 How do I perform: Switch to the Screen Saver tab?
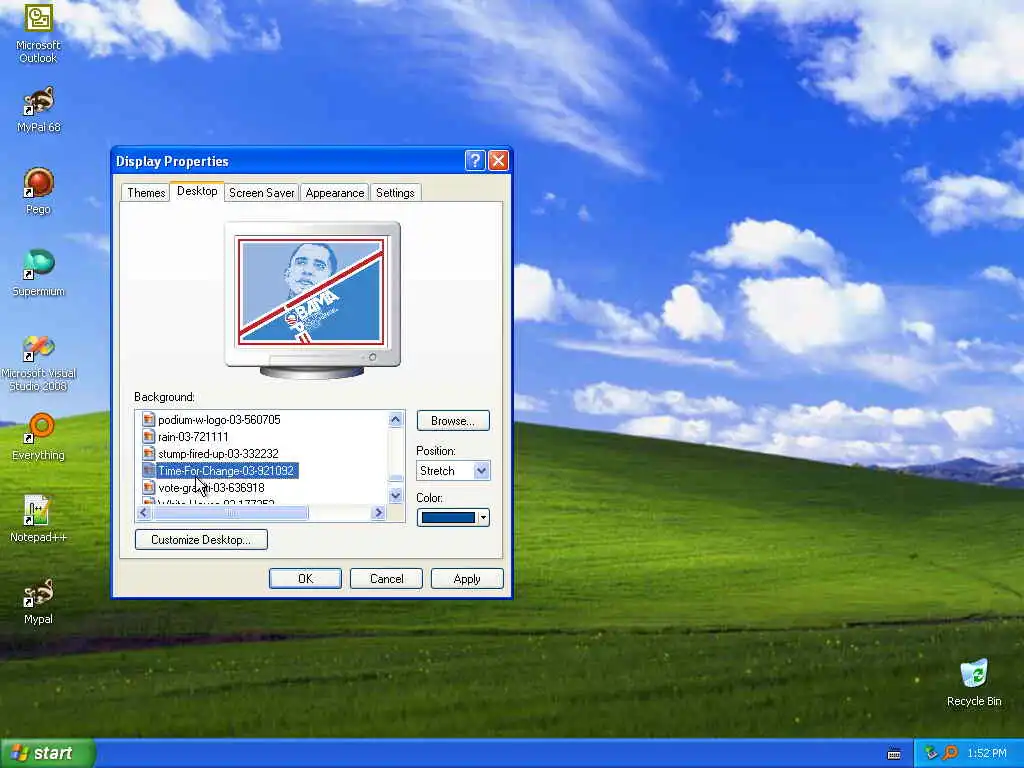(x=261, y=193)
